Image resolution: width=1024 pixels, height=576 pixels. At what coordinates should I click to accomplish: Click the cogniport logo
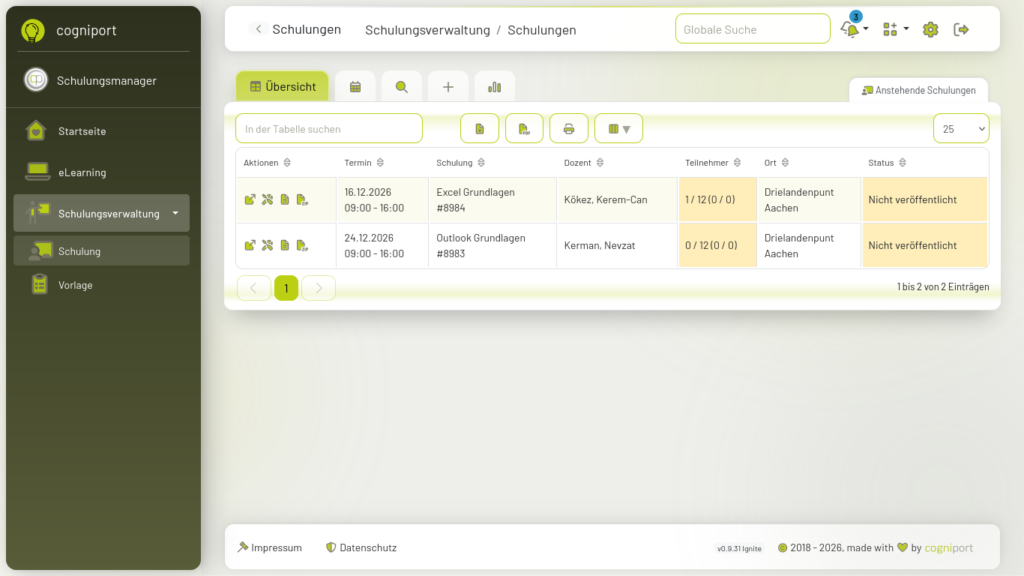click(x=33, y=30)
